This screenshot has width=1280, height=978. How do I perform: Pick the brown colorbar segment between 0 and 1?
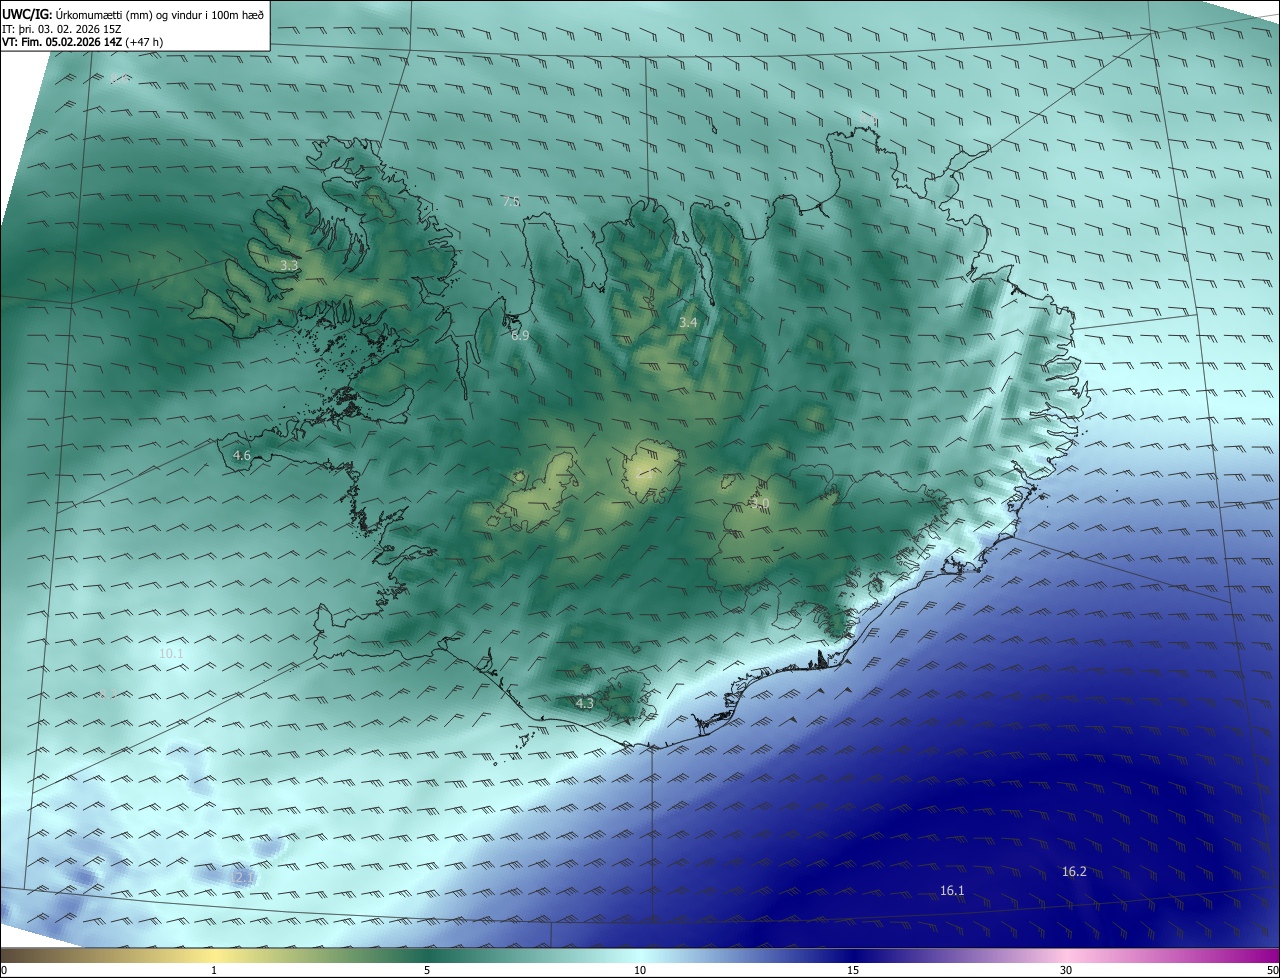point(107,955)
